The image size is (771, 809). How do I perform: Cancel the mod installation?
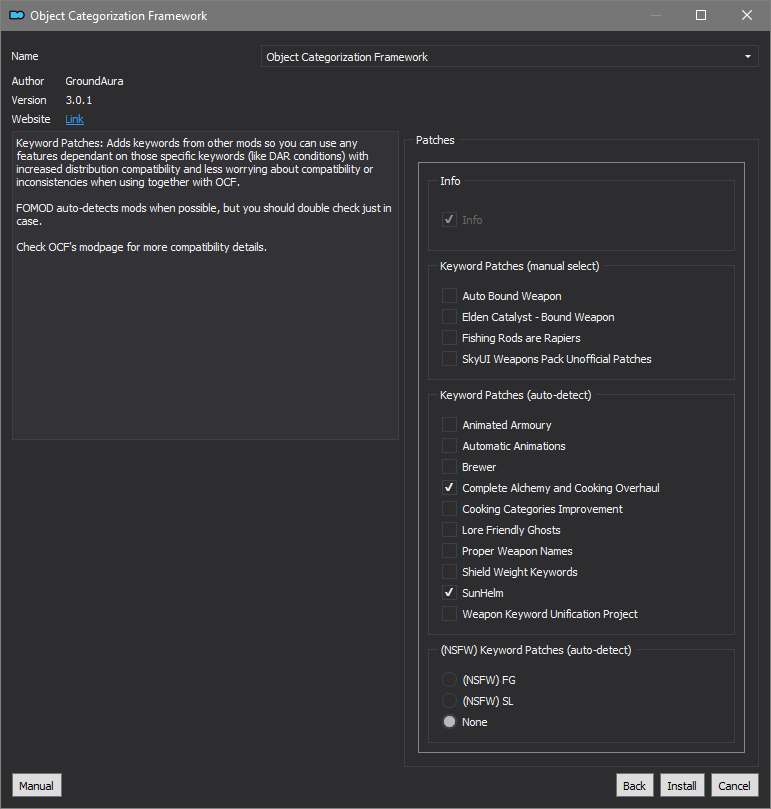point(734,785)
